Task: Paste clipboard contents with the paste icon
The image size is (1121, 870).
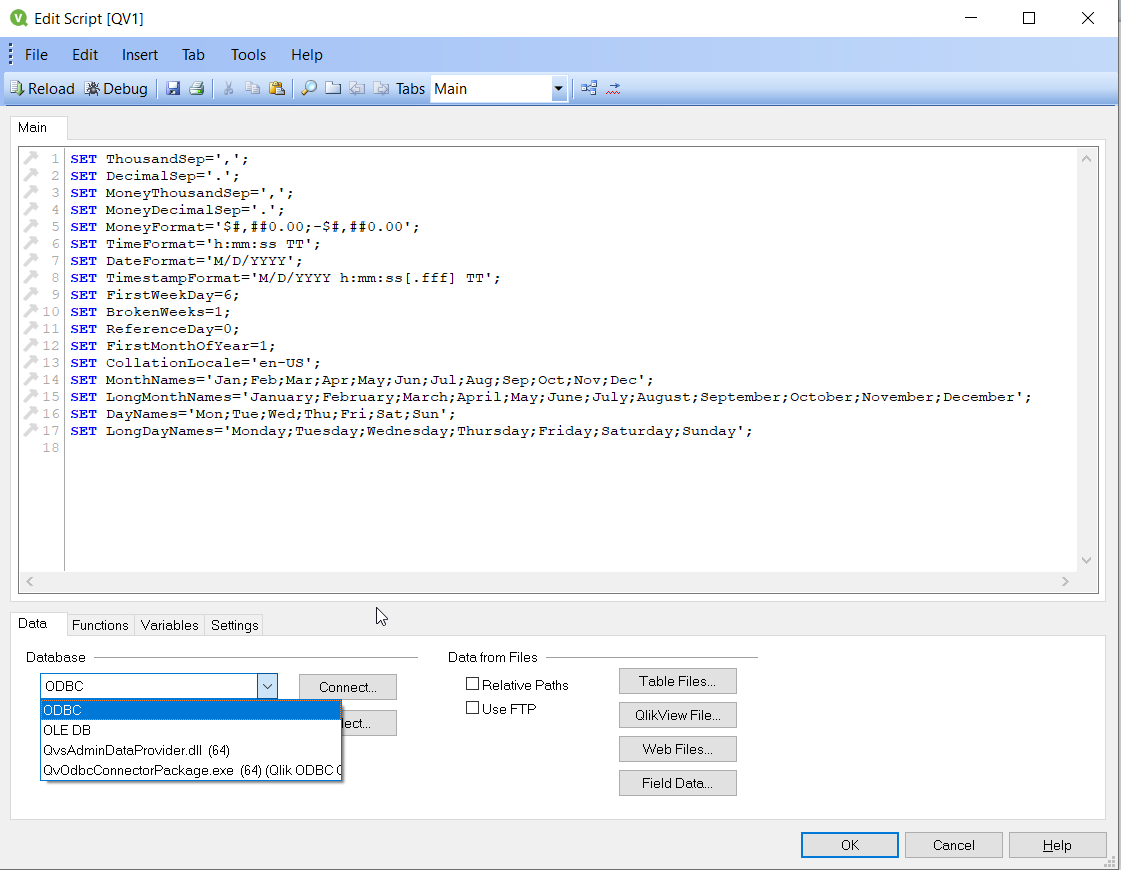Action: [x=277, y=88]
